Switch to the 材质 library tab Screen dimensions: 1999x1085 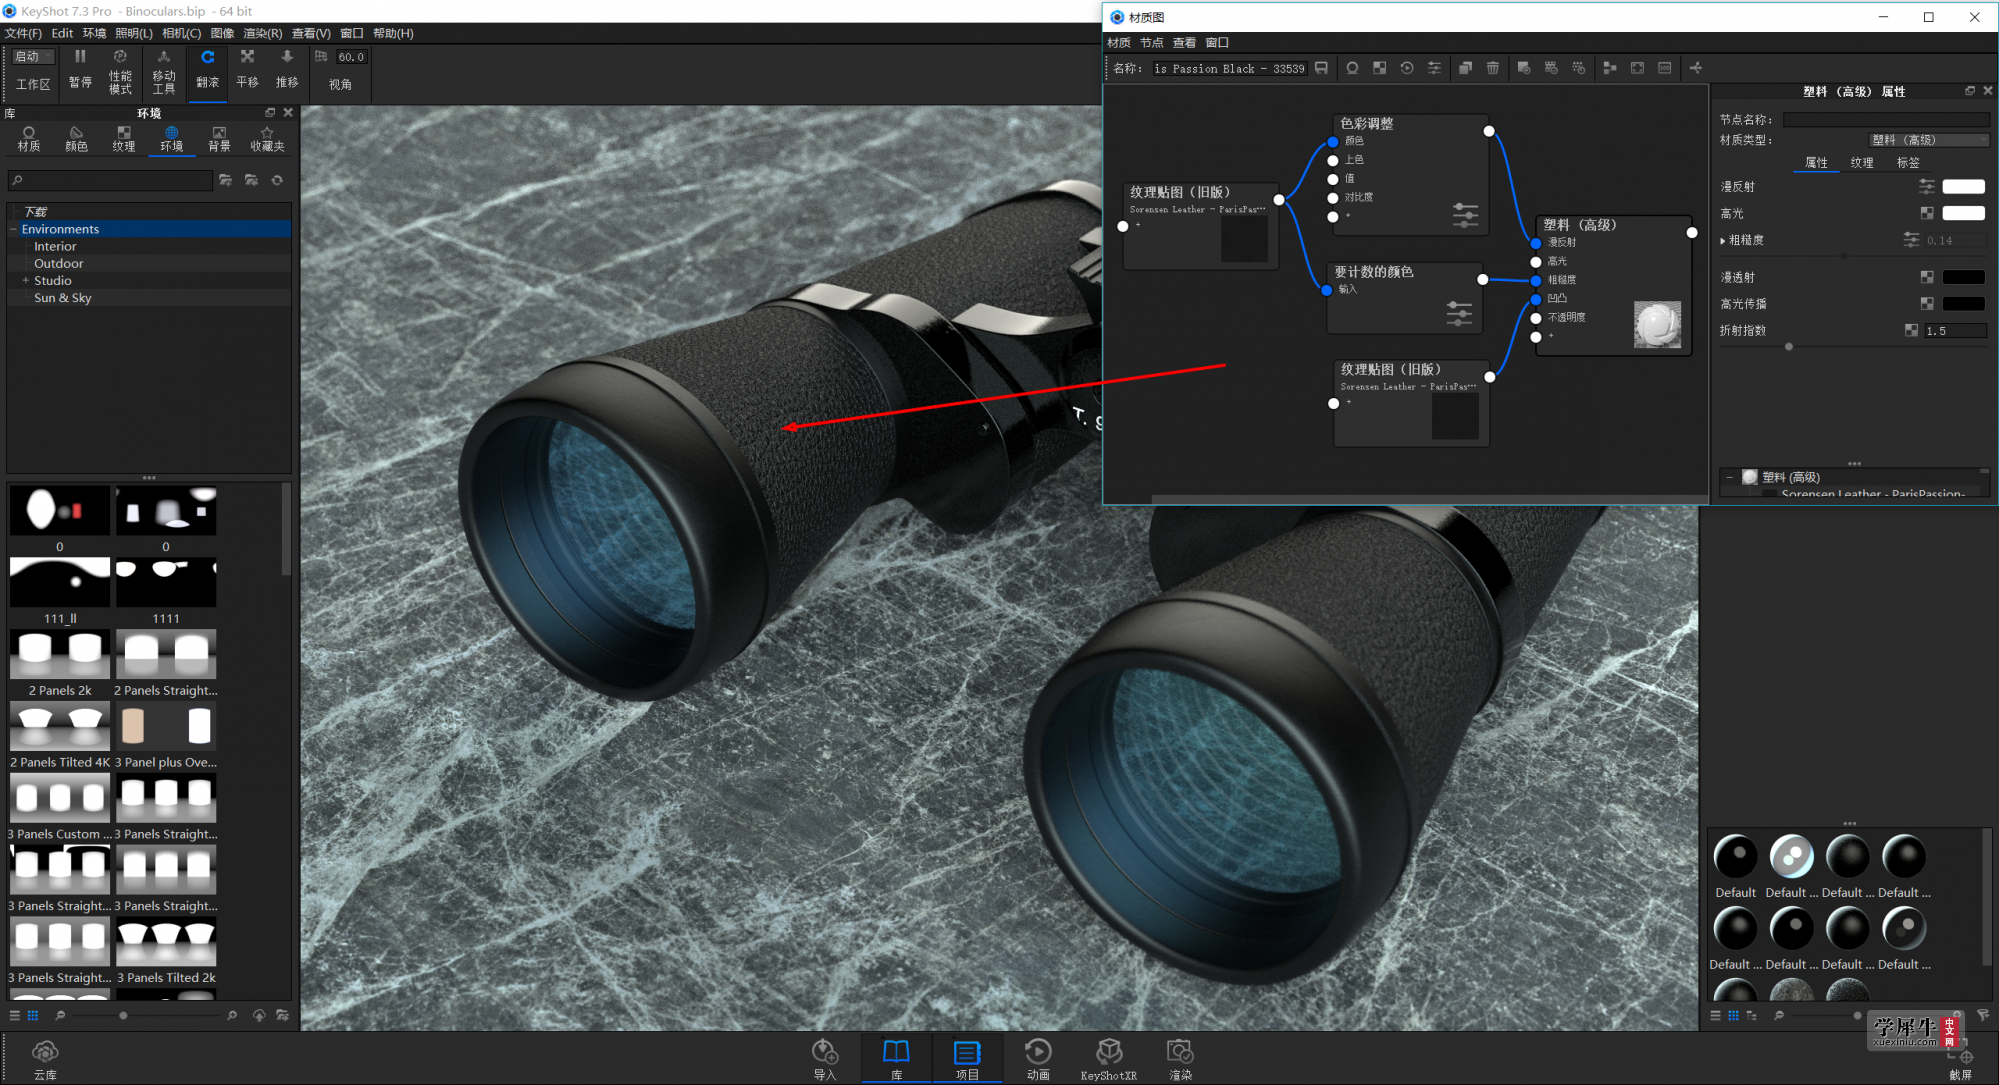29,139
